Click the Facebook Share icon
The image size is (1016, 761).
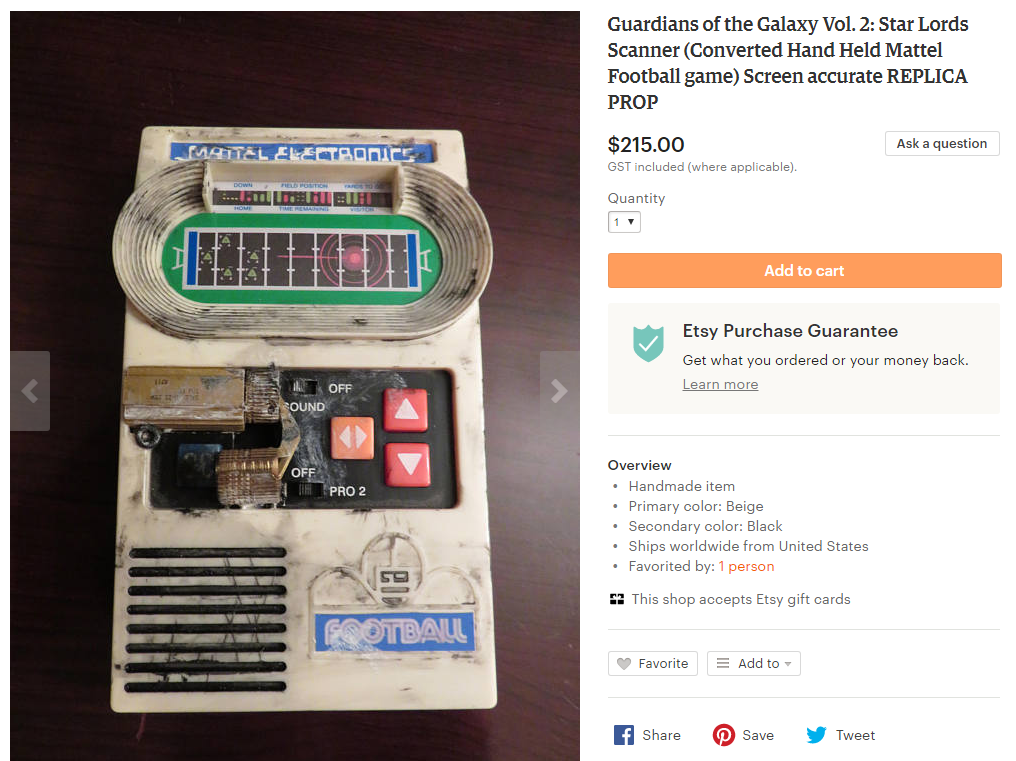[x=624, y=735]
